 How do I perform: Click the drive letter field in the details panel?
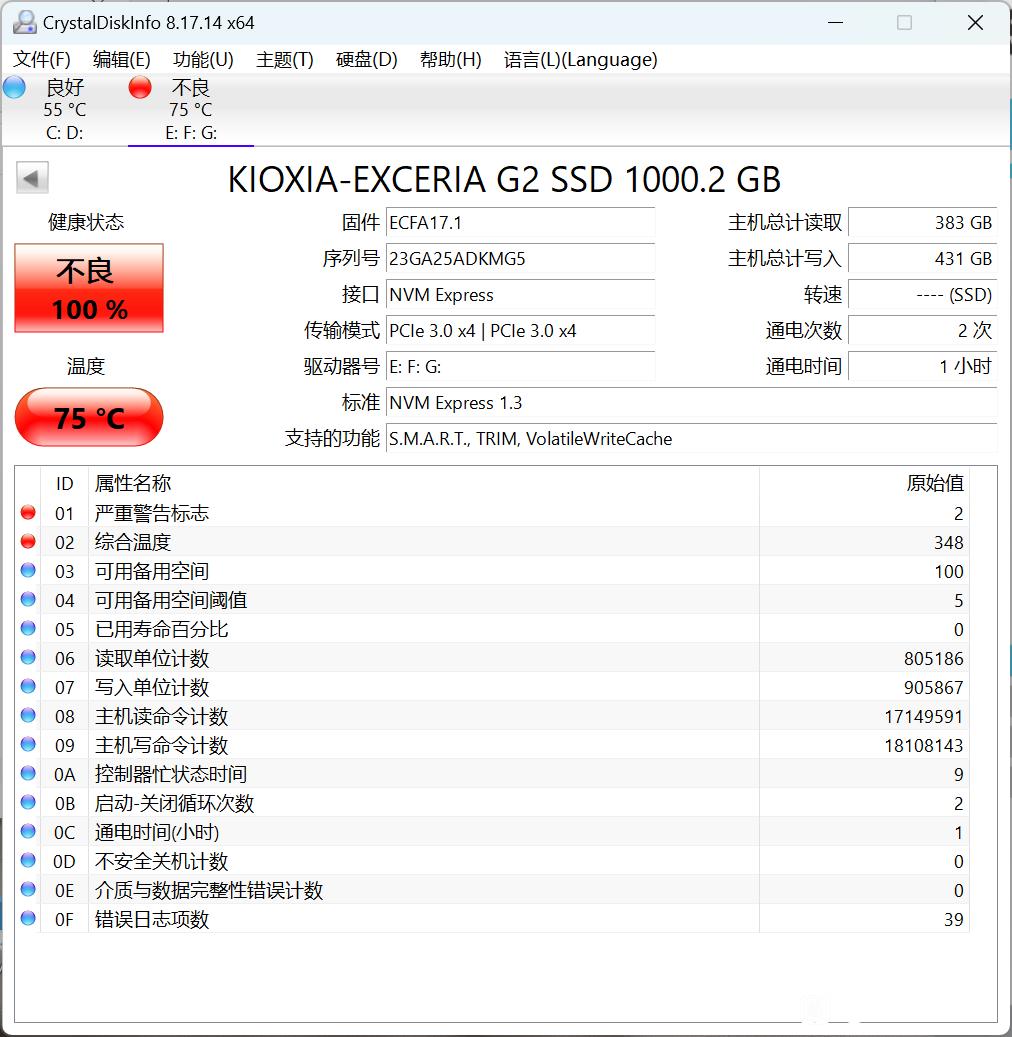pyautogui.click(x=520, y=366)
